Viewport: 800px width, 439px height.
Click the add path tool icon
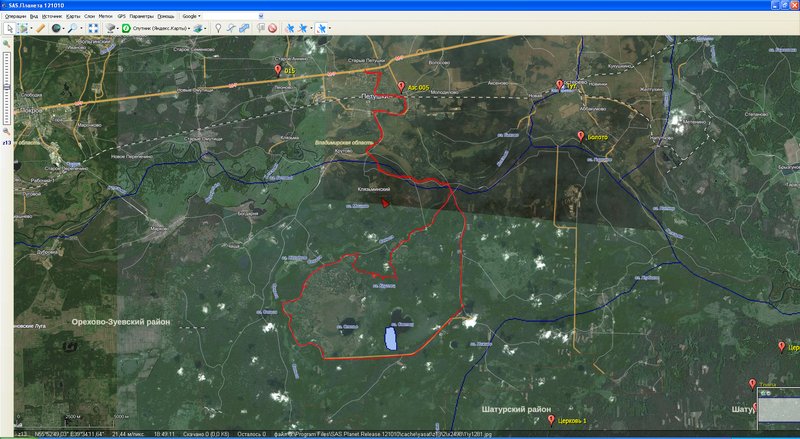pos(231,28)
